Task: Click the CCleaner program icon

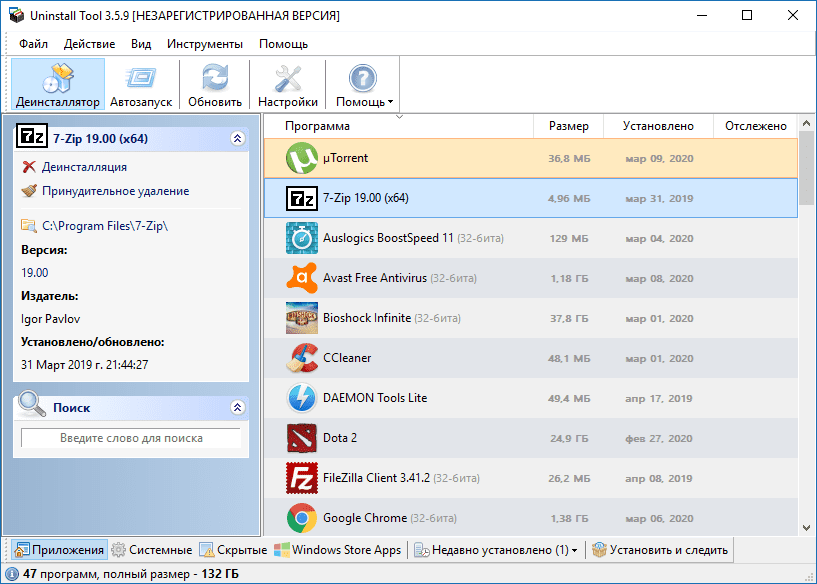Action: coord(302,358)
